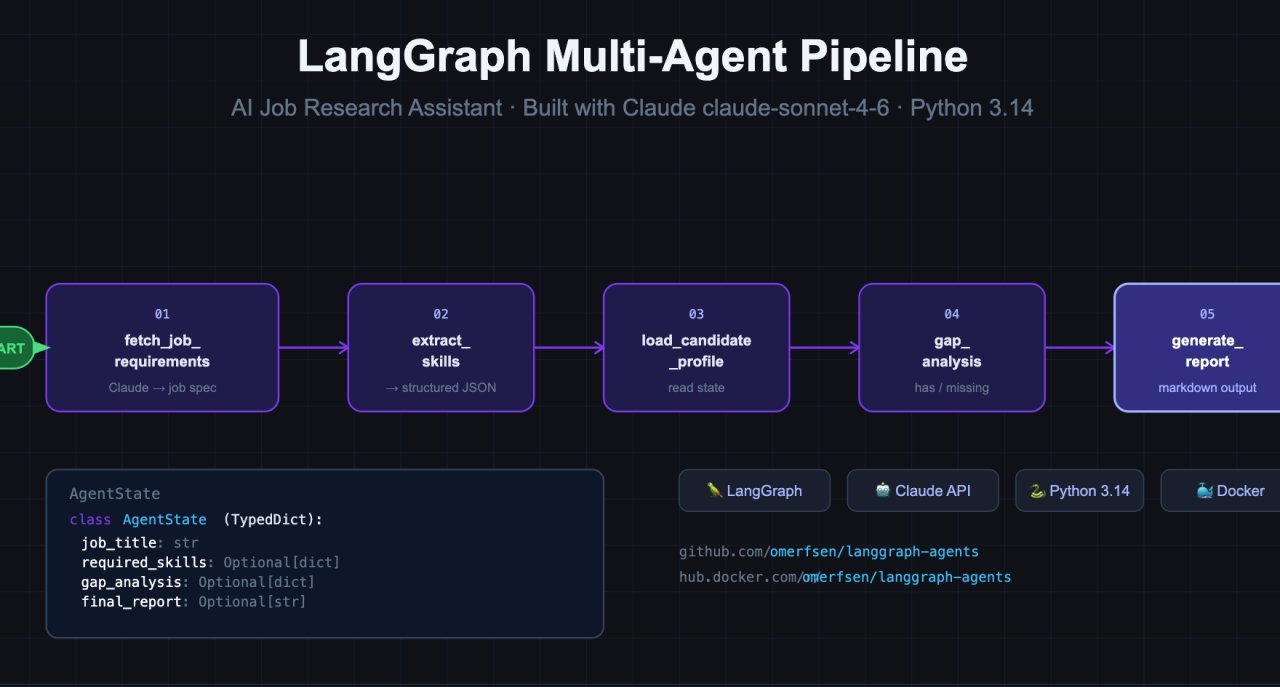This screenshot has height=687, width=1280.
Task: Click the snake icon in Python 3.14 badge
Action: click(1037, 491)
